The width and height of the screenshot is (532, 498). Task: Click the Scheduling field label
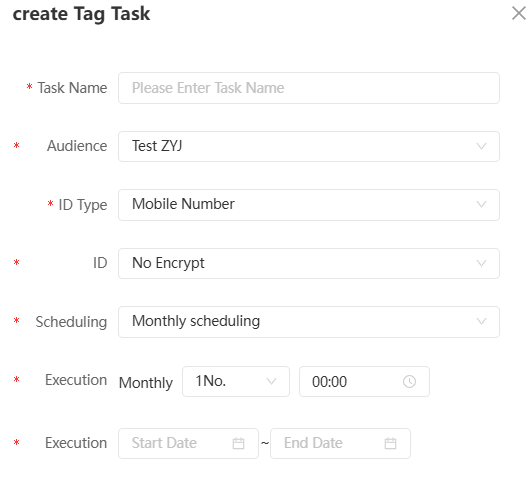pyautogui.click(x=71, y=322)
